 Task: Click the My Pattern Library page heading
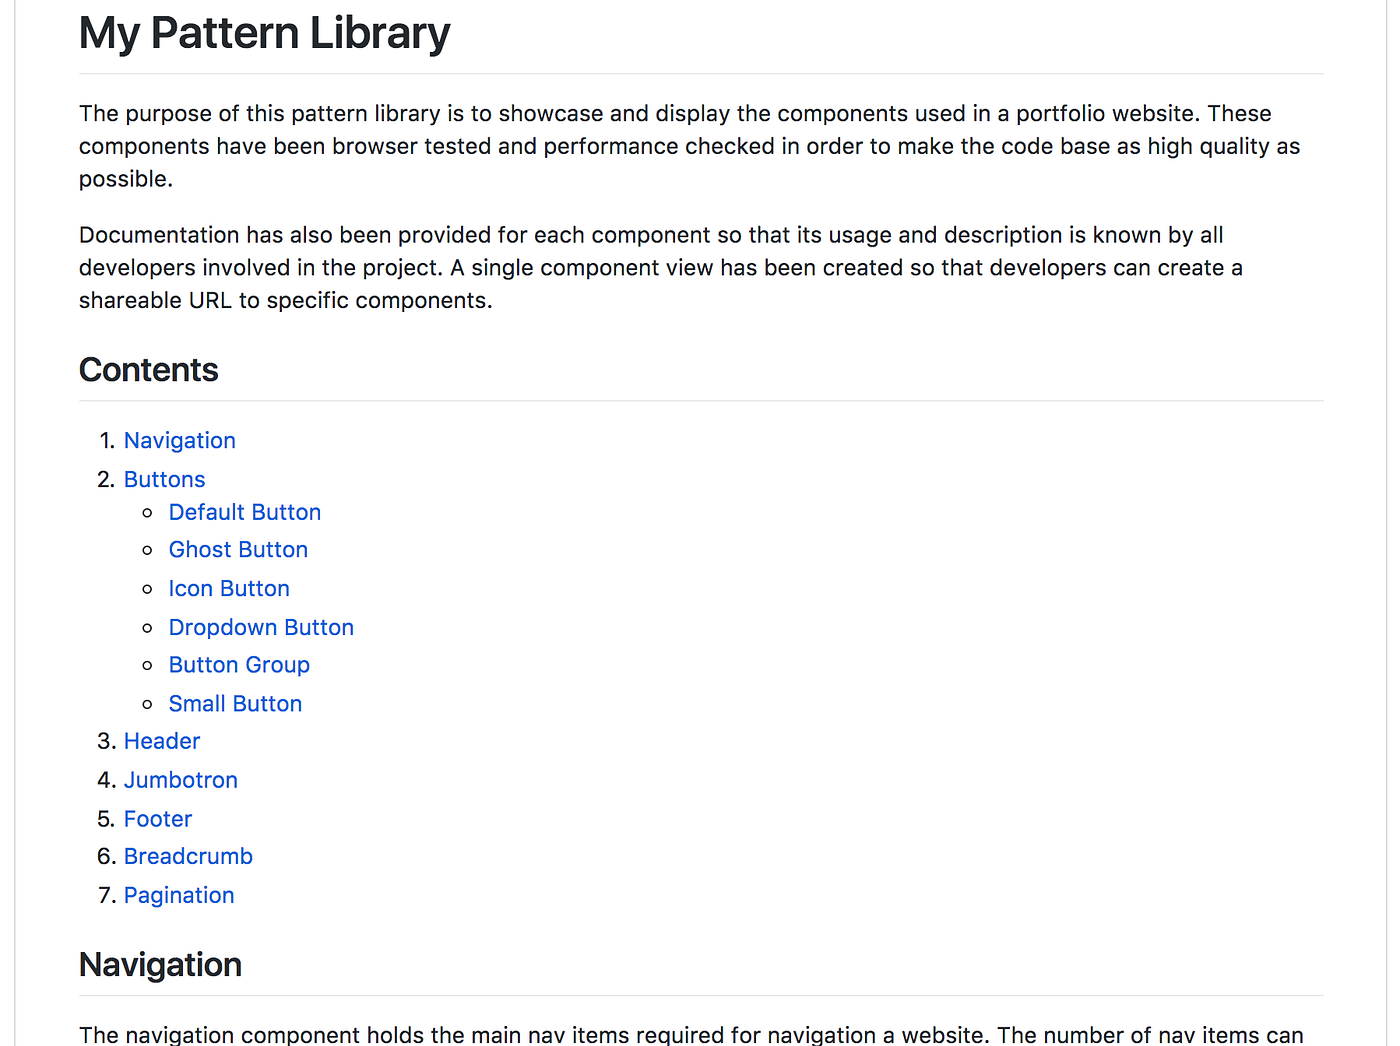pyautogui.click(x=264, y=33)
